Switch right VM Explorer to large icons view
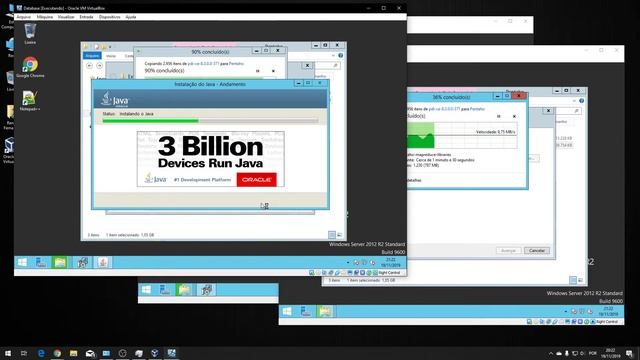Image resolution: width=640 pixels, height=360 pixels. (x=580, y=280)
